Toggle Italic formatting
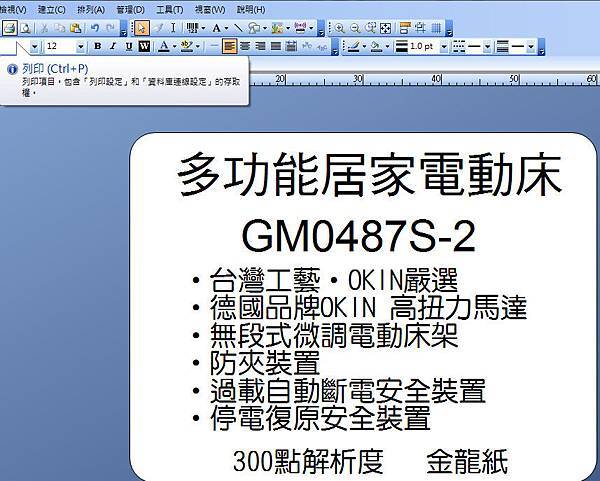The width and height of the screenshot is (600, 481). (x=113, y=47)
